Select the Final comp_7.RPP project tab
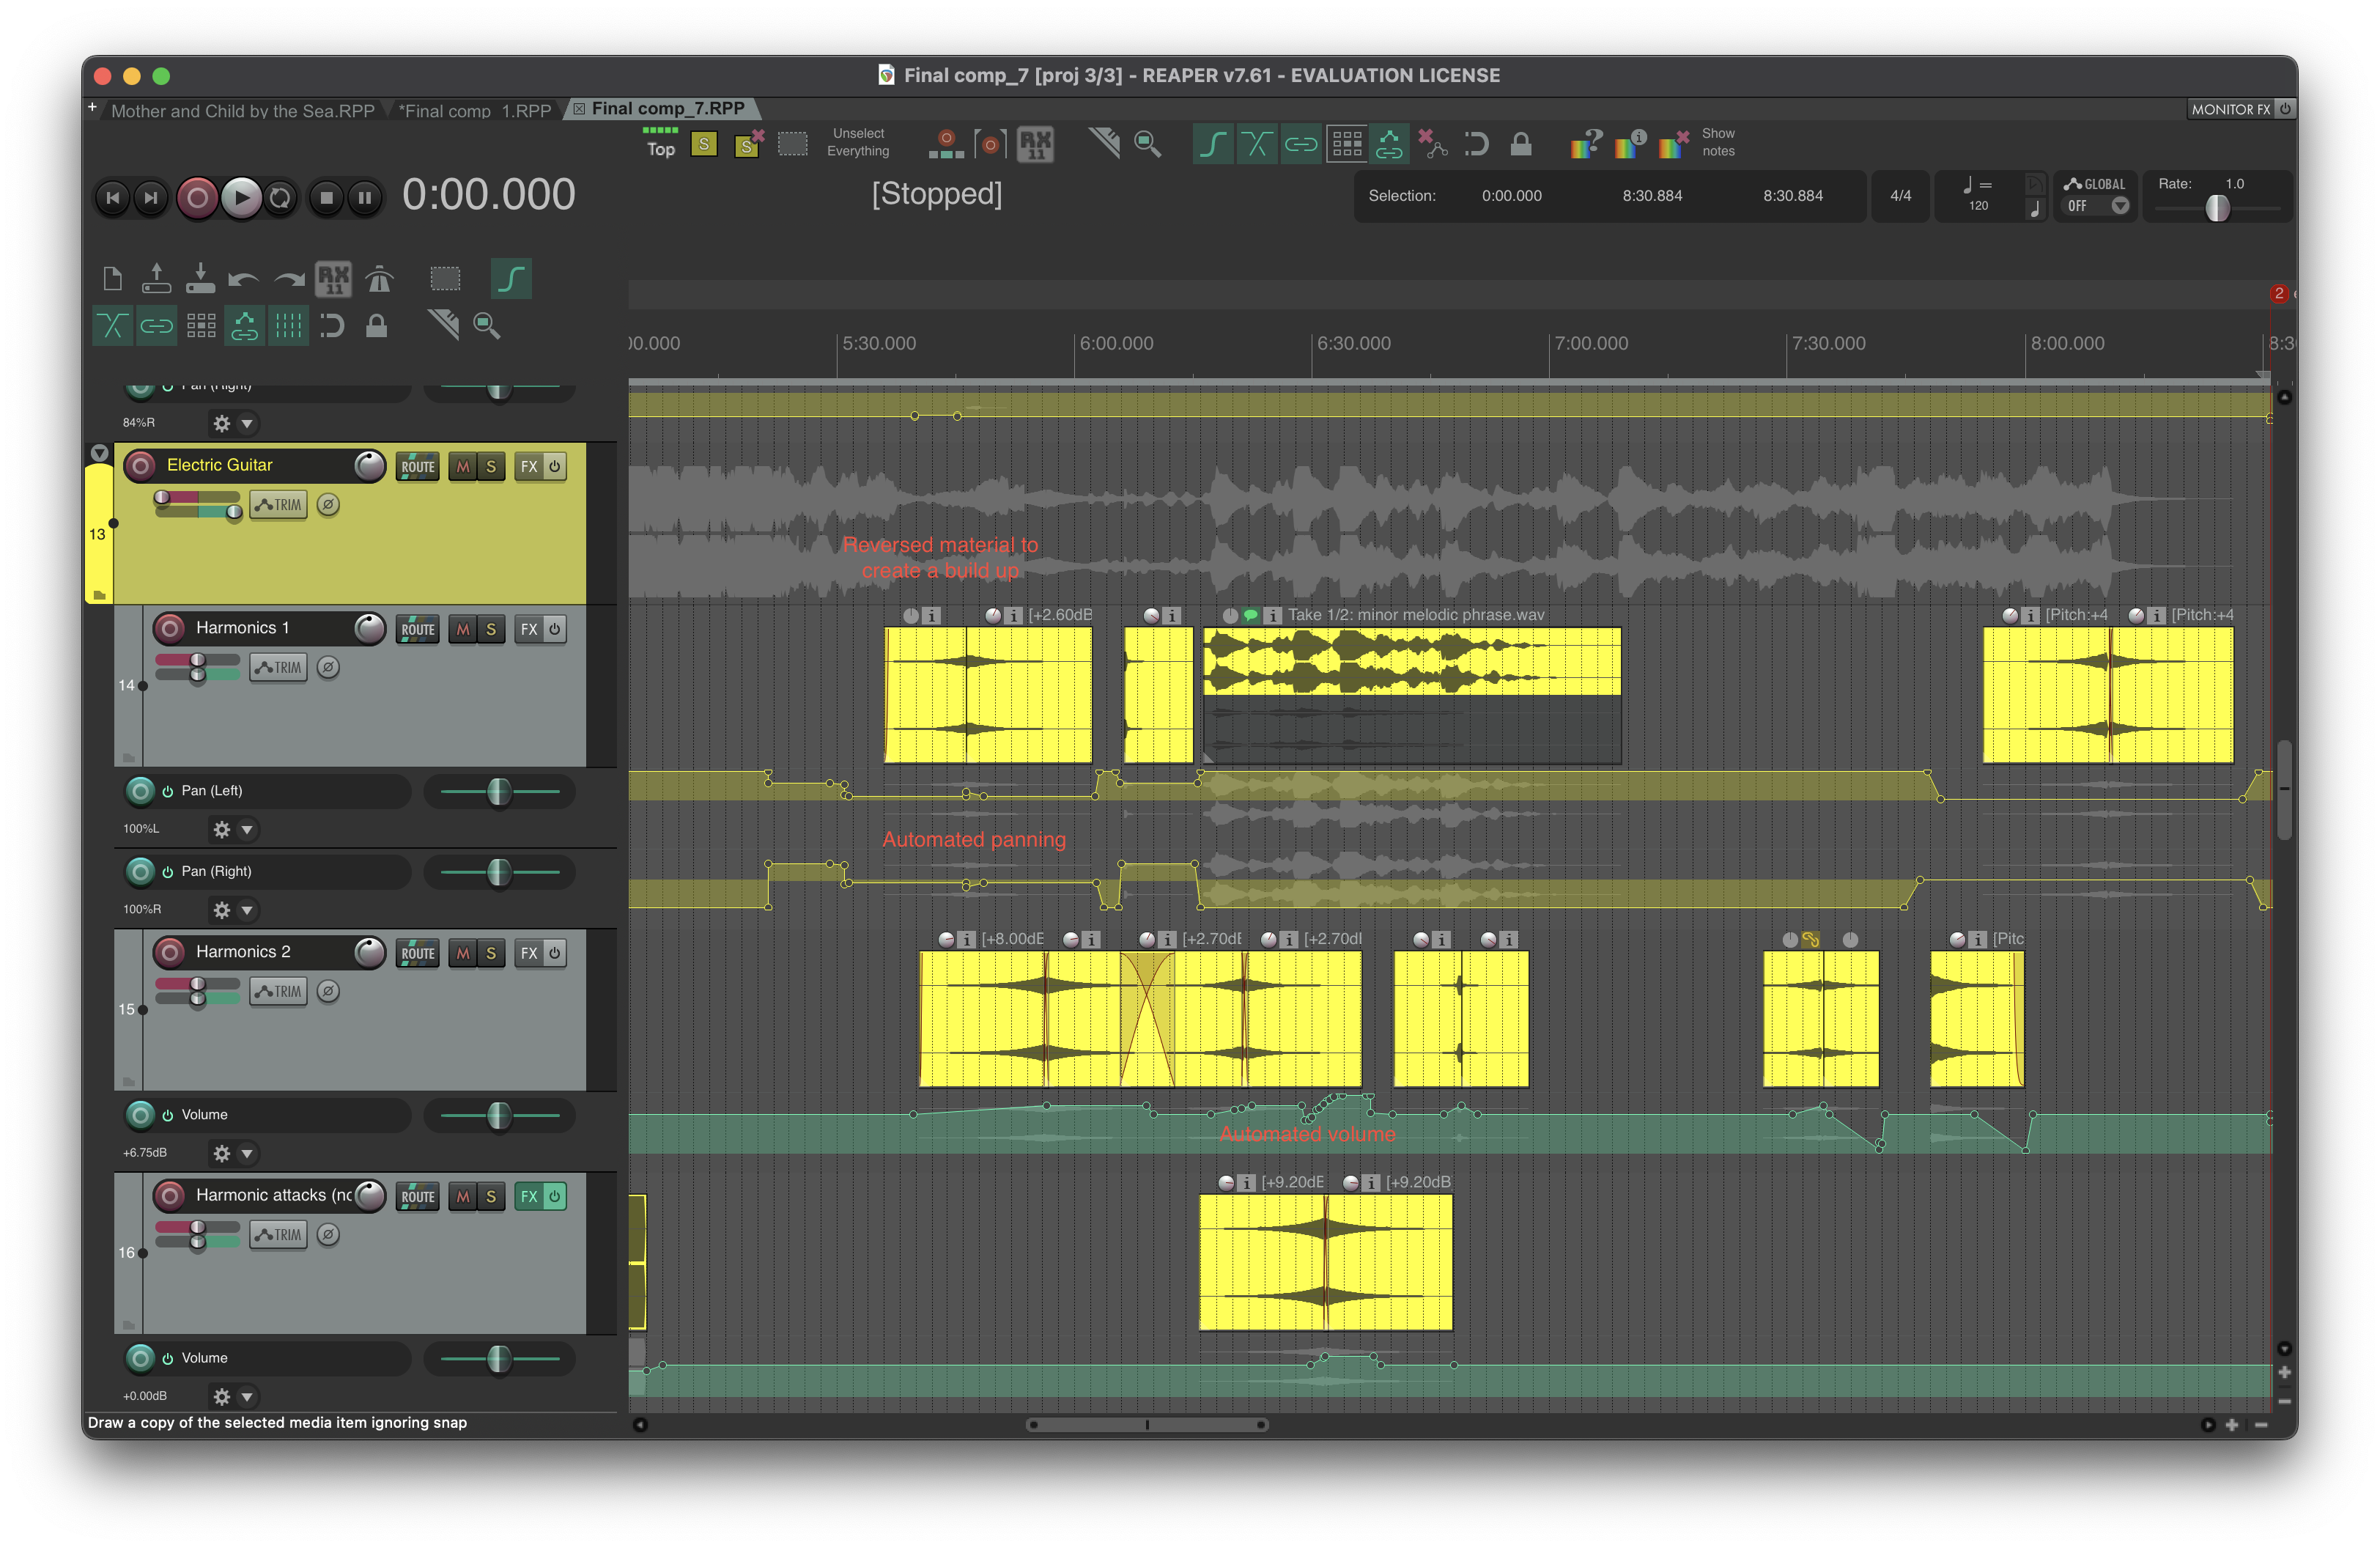The height and width of the screenshot is (1548, 2380). (x=667, y=108)
